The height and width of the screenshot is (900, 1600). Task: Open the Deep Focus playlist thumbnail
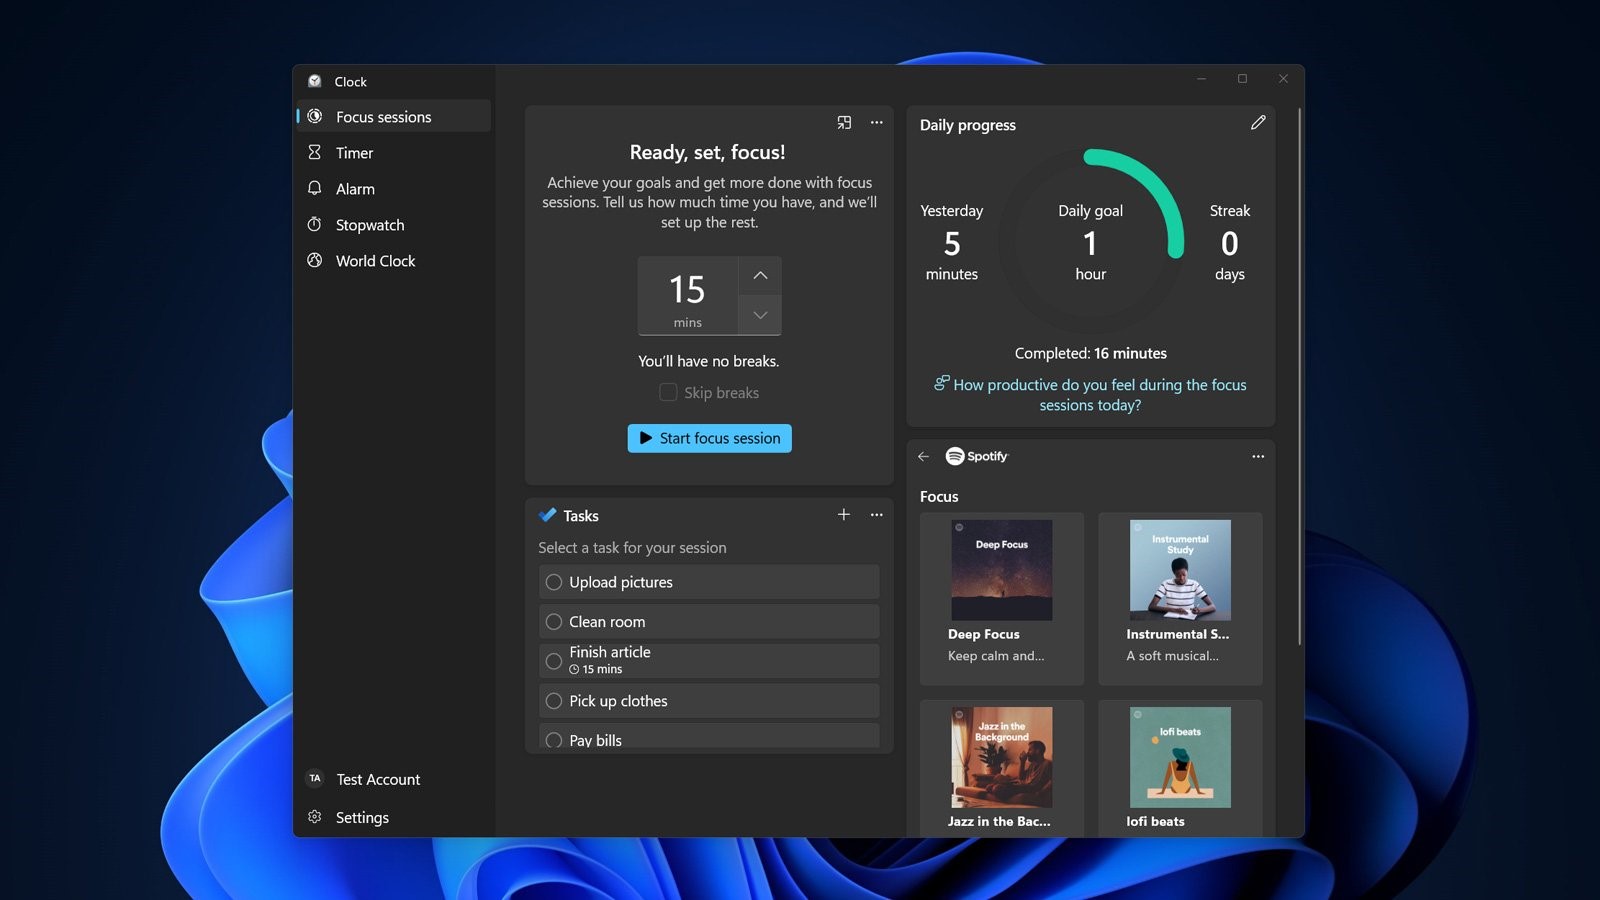1002,570
